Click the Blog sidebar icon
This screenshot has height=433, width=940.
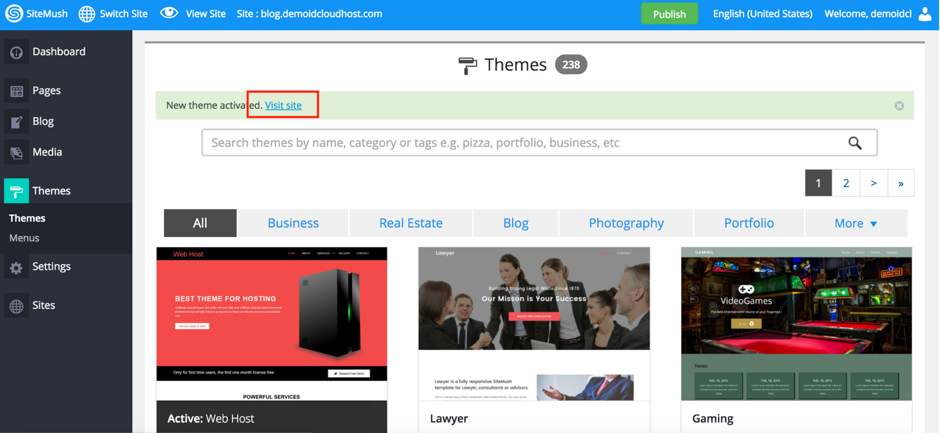click(16, 122)
